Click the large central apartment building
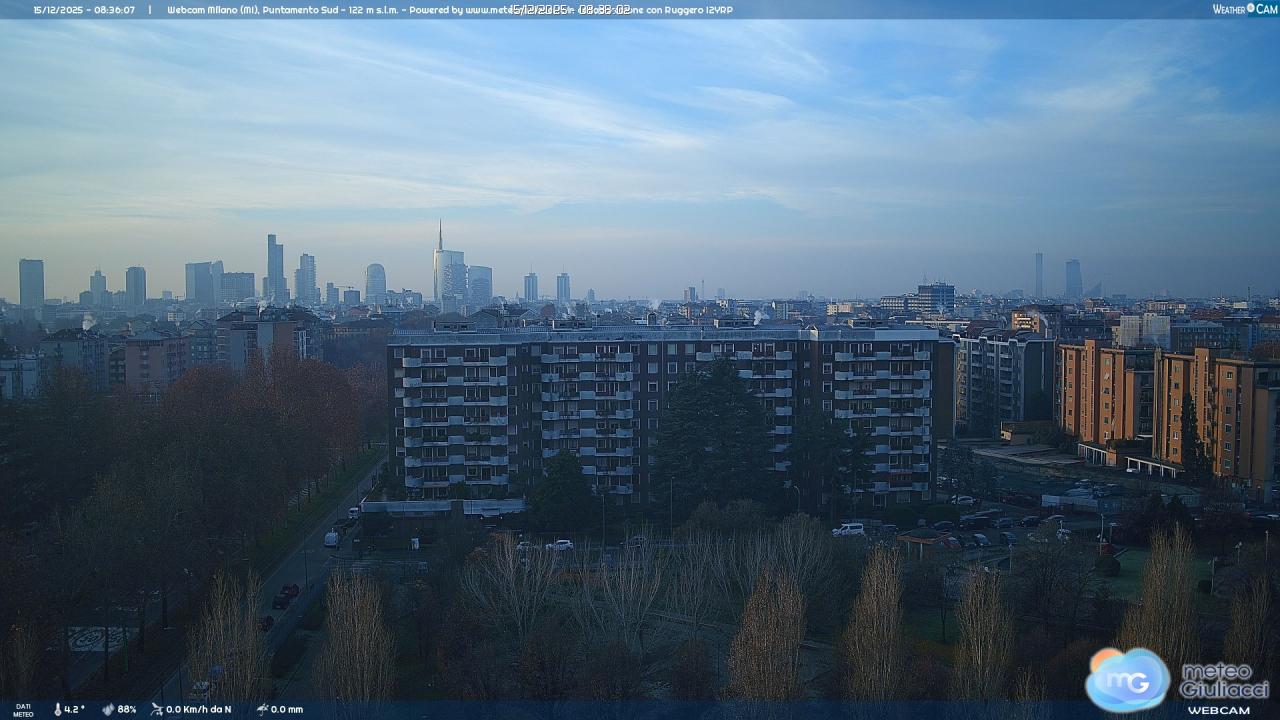 [x=660, y=410]
